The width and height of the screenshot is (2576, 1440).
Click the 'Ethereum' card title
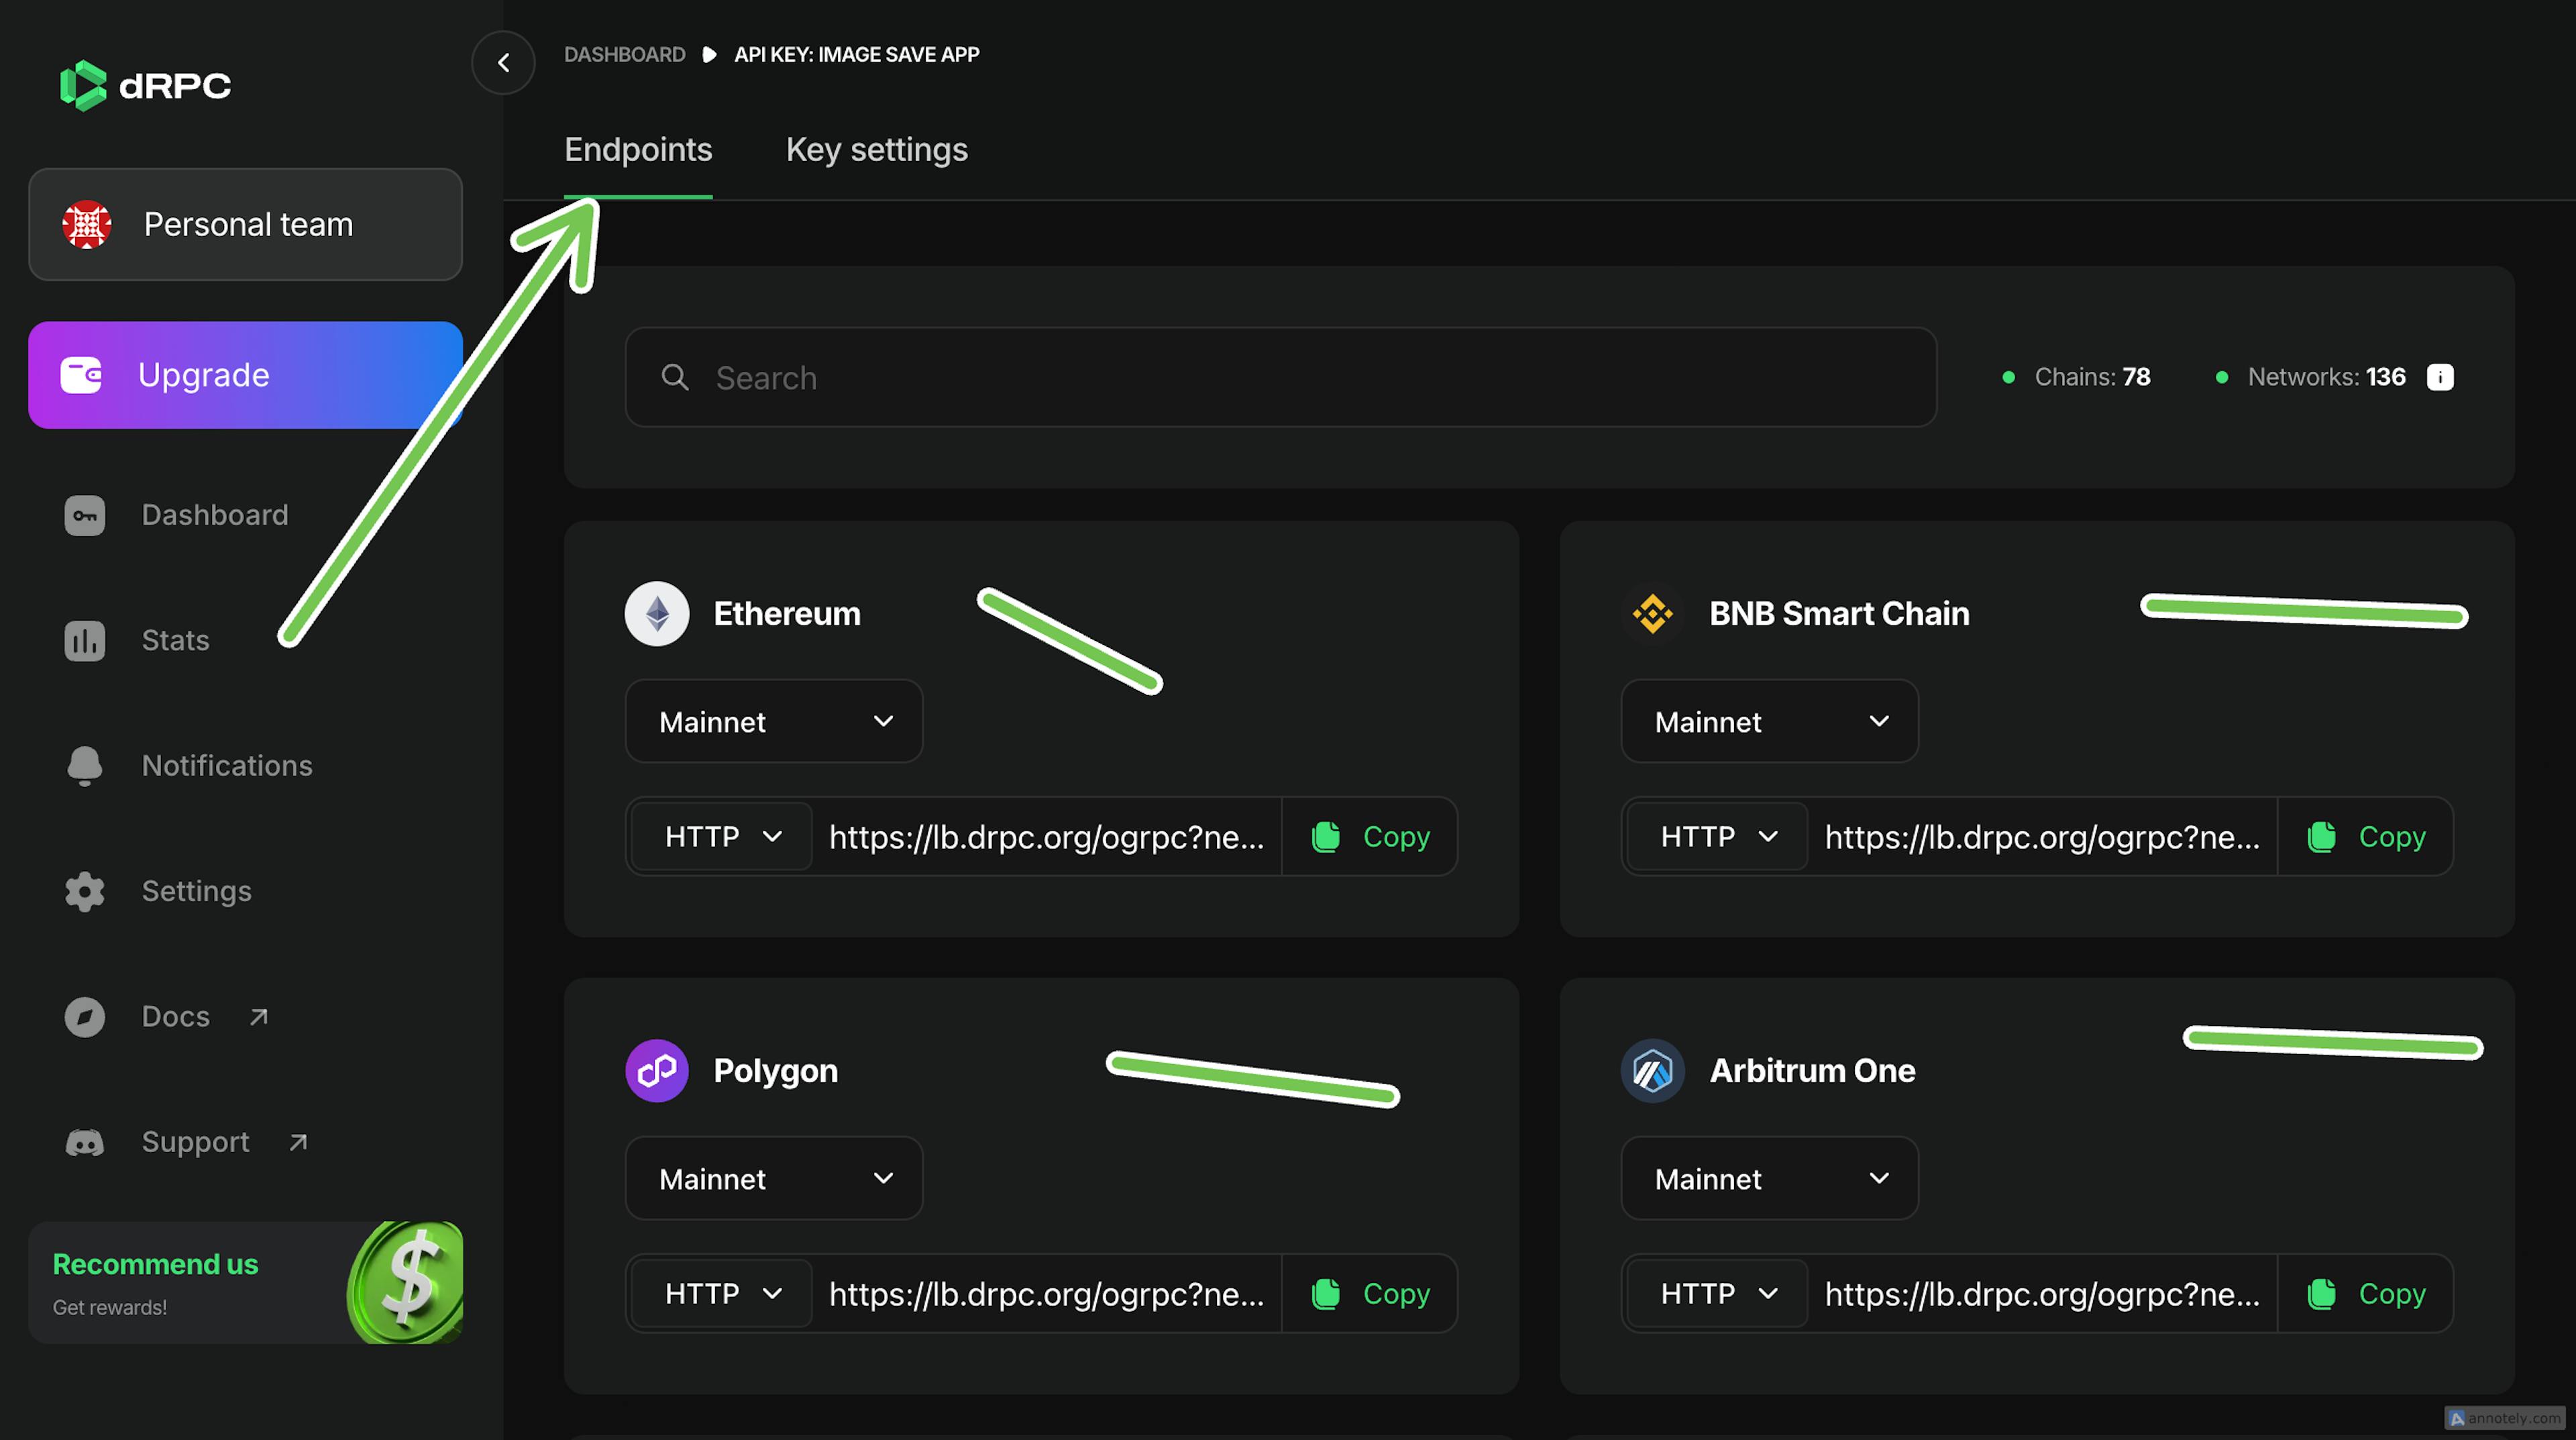pos(787,613)
